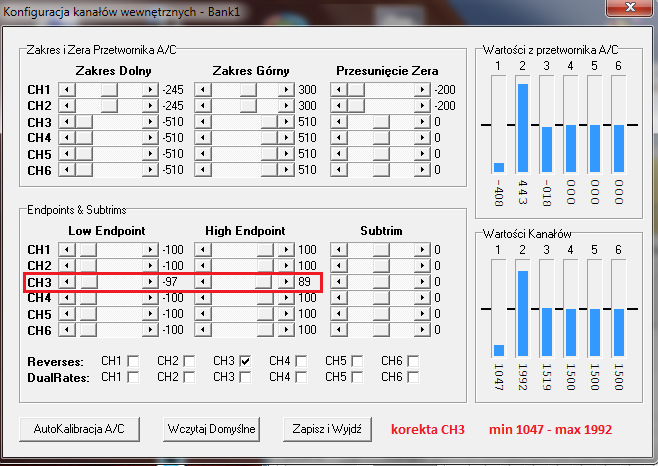Enable the CH2 DualRates checkbox
Viewport: 658px width, 466px height.
click(x=189, y=377)
